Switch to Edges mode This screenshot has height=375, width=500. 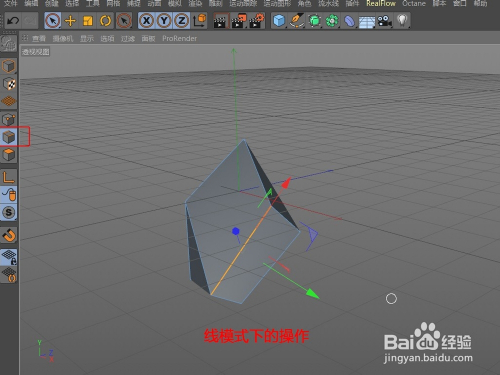point(8,137)
